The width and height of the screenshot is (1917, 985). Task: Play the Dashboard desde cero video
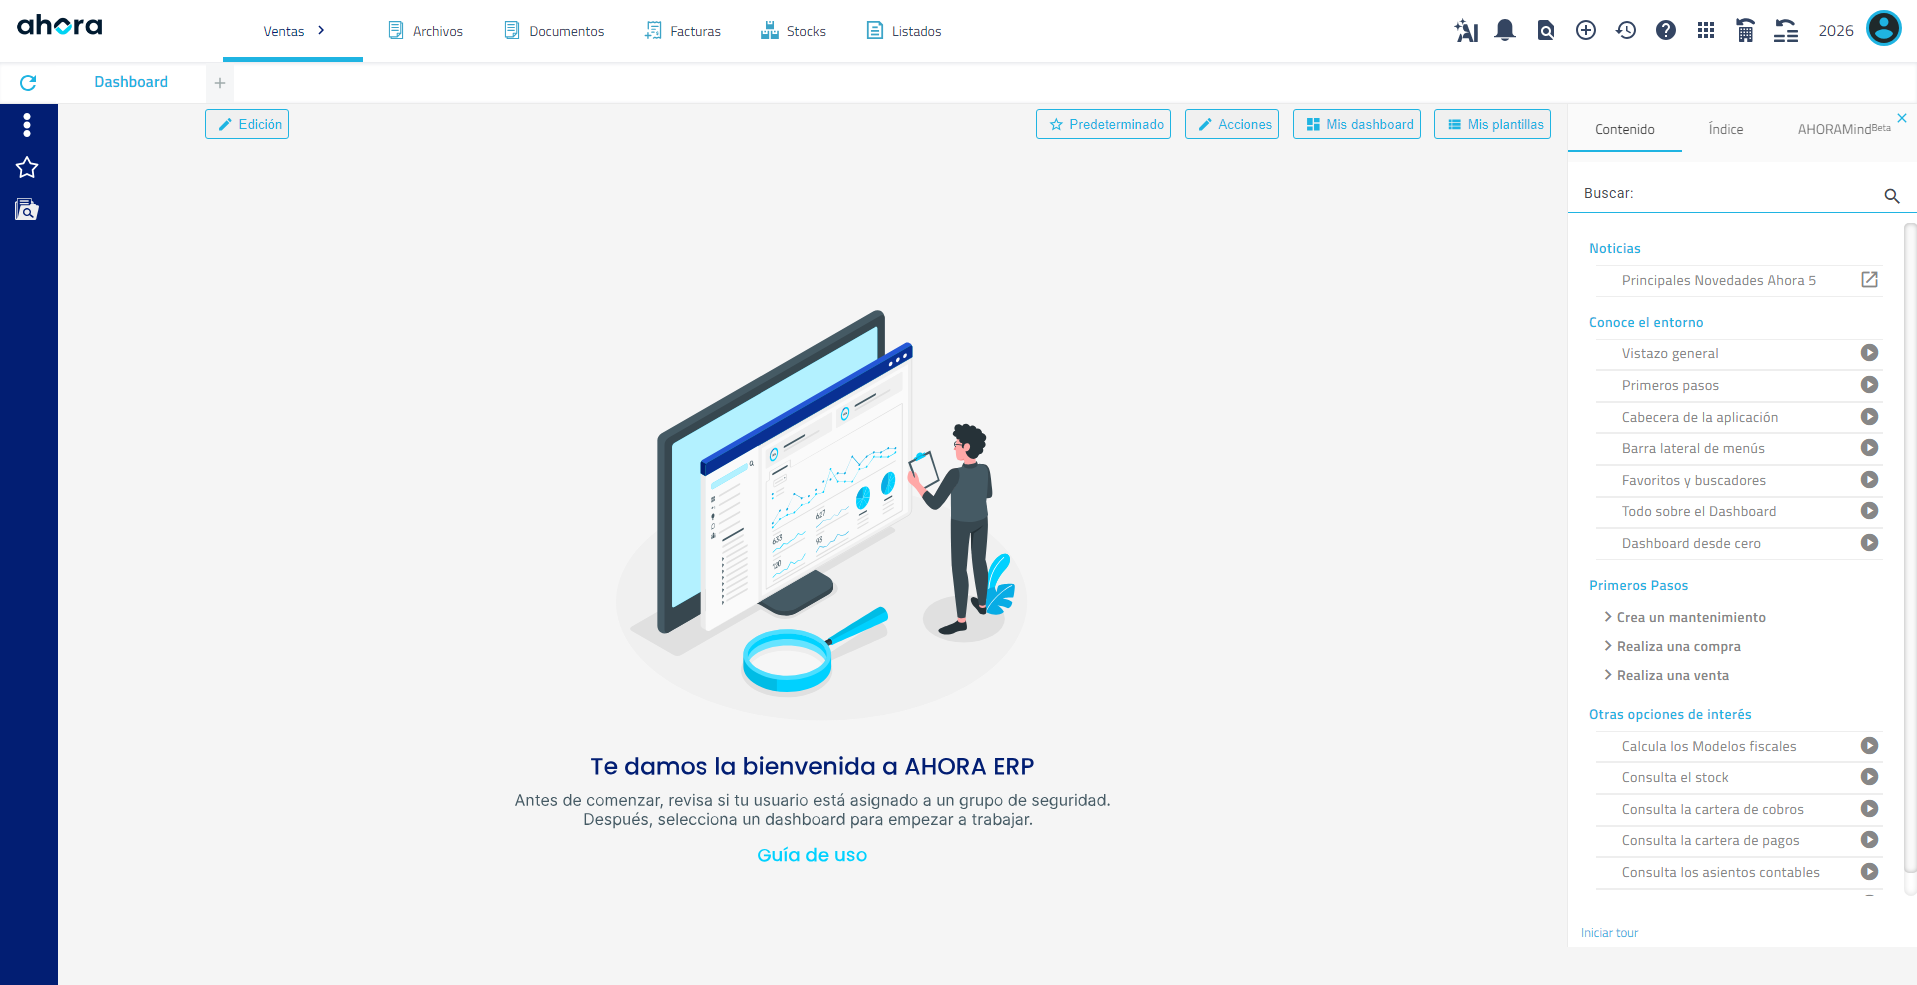coord(1869,543)
